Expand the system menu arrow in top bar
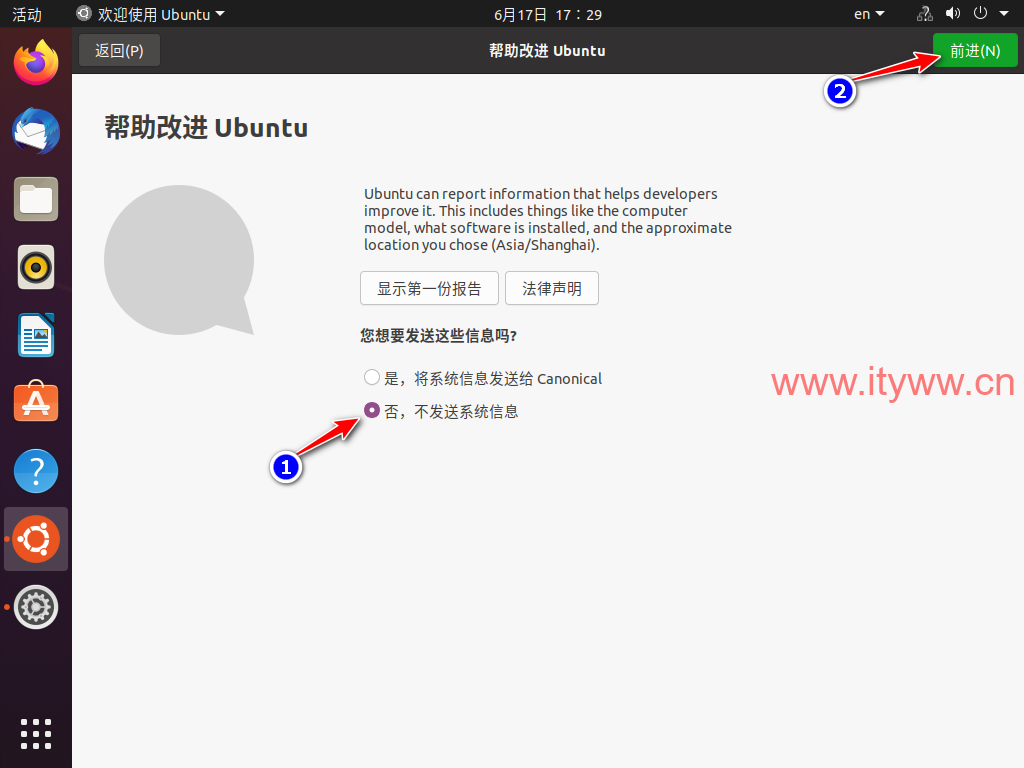 click(1004, 14)
